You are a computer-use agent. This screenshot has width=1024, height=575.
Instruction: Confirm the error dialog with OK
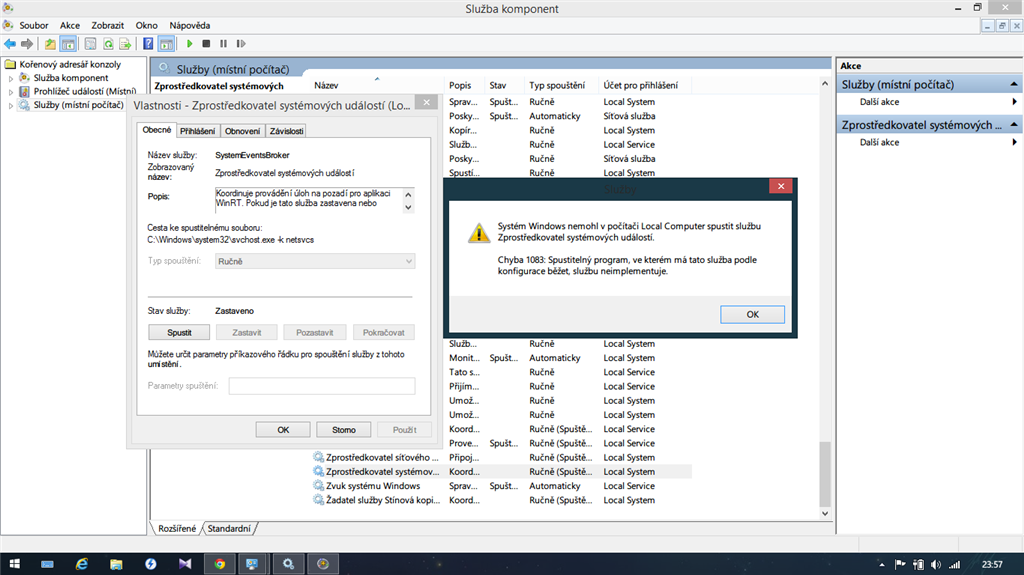pyautogui.click(x=752, y=314)
